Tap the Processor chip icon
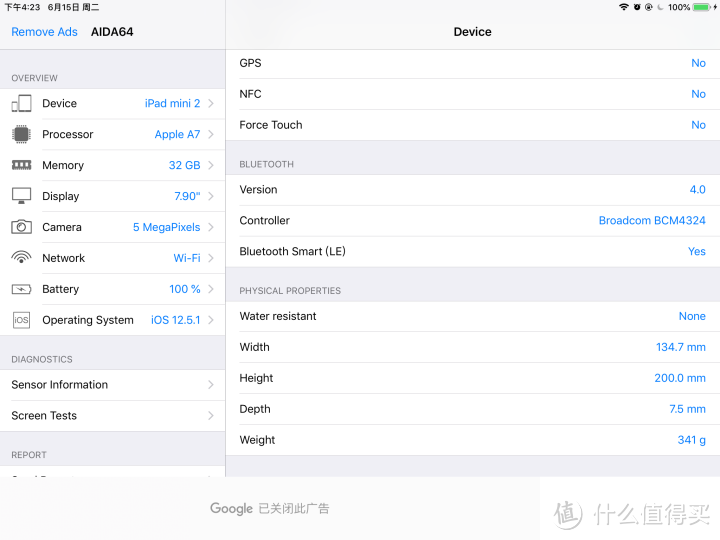This screenshot has width=720, height=540. coord(21,134)
